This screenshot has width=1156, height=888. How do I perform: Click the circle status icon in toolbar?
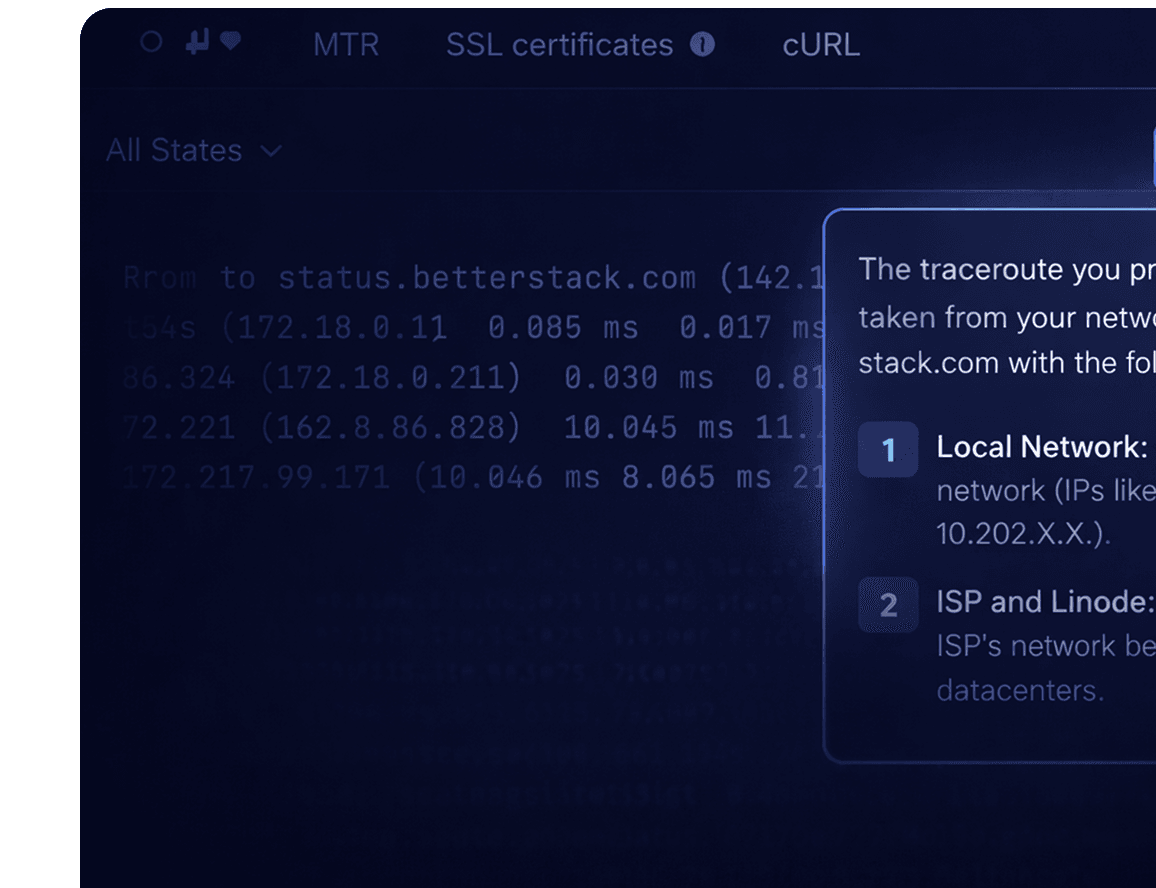[x=152, y=43]
